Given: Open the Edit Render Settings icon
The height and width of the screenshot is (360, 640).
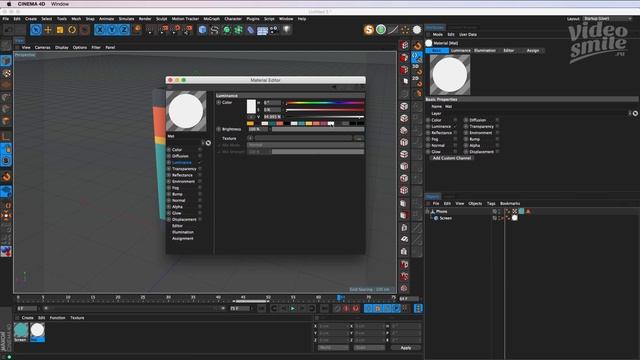Looking at the screenshot, I should (x=188, y=29).
